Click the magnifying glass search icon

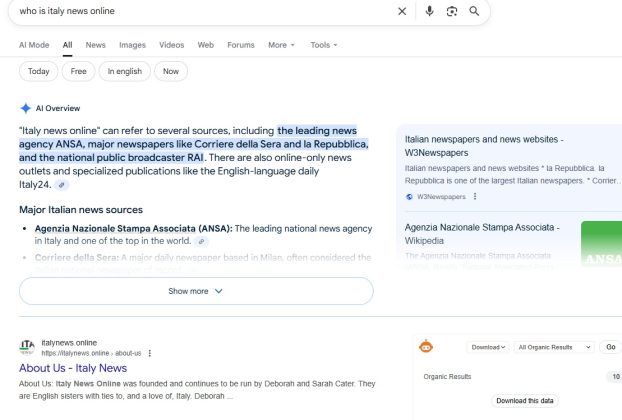coord(474,11)
